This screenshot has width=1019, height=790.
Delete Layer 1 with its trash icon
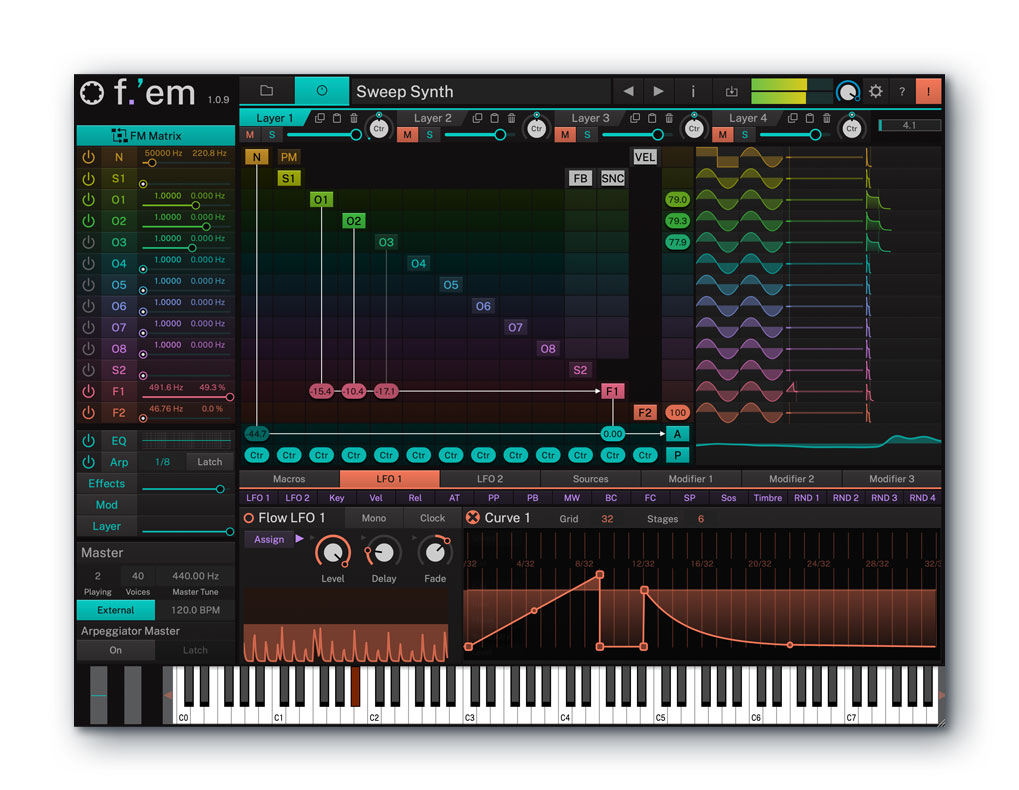click(354, 118)
